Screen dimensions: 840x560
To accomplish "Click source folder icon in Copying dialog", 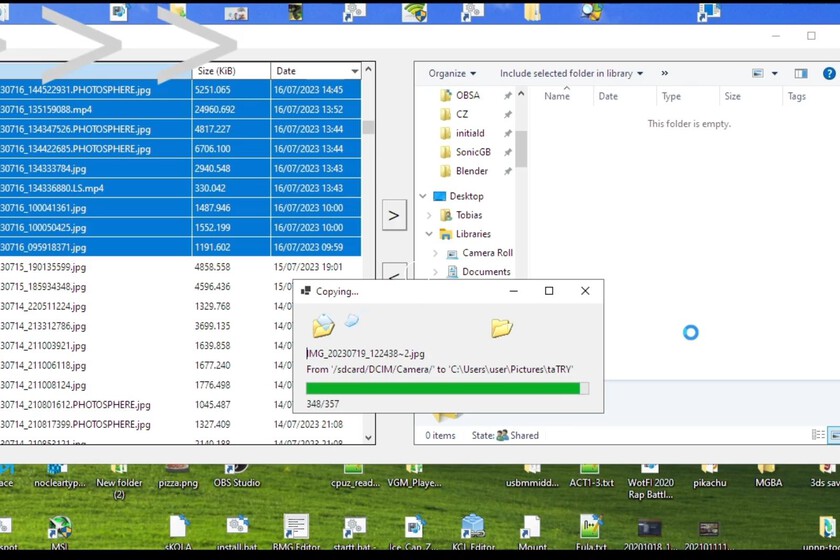I will [x=324, y=326].
